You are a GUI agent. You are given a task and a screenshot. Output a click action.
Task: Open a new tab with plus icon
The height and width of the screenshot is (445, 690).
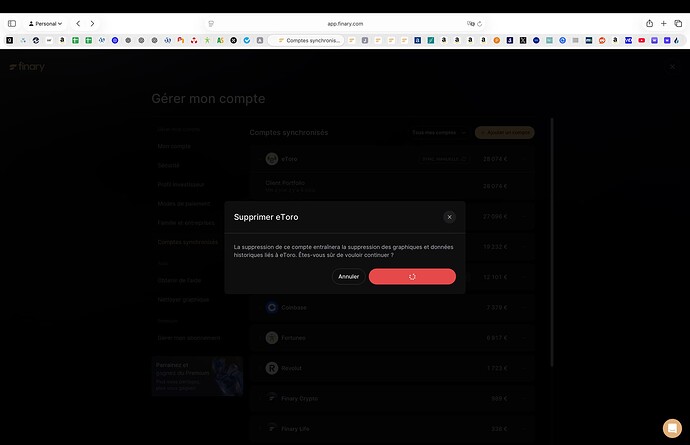click(664, 24)
